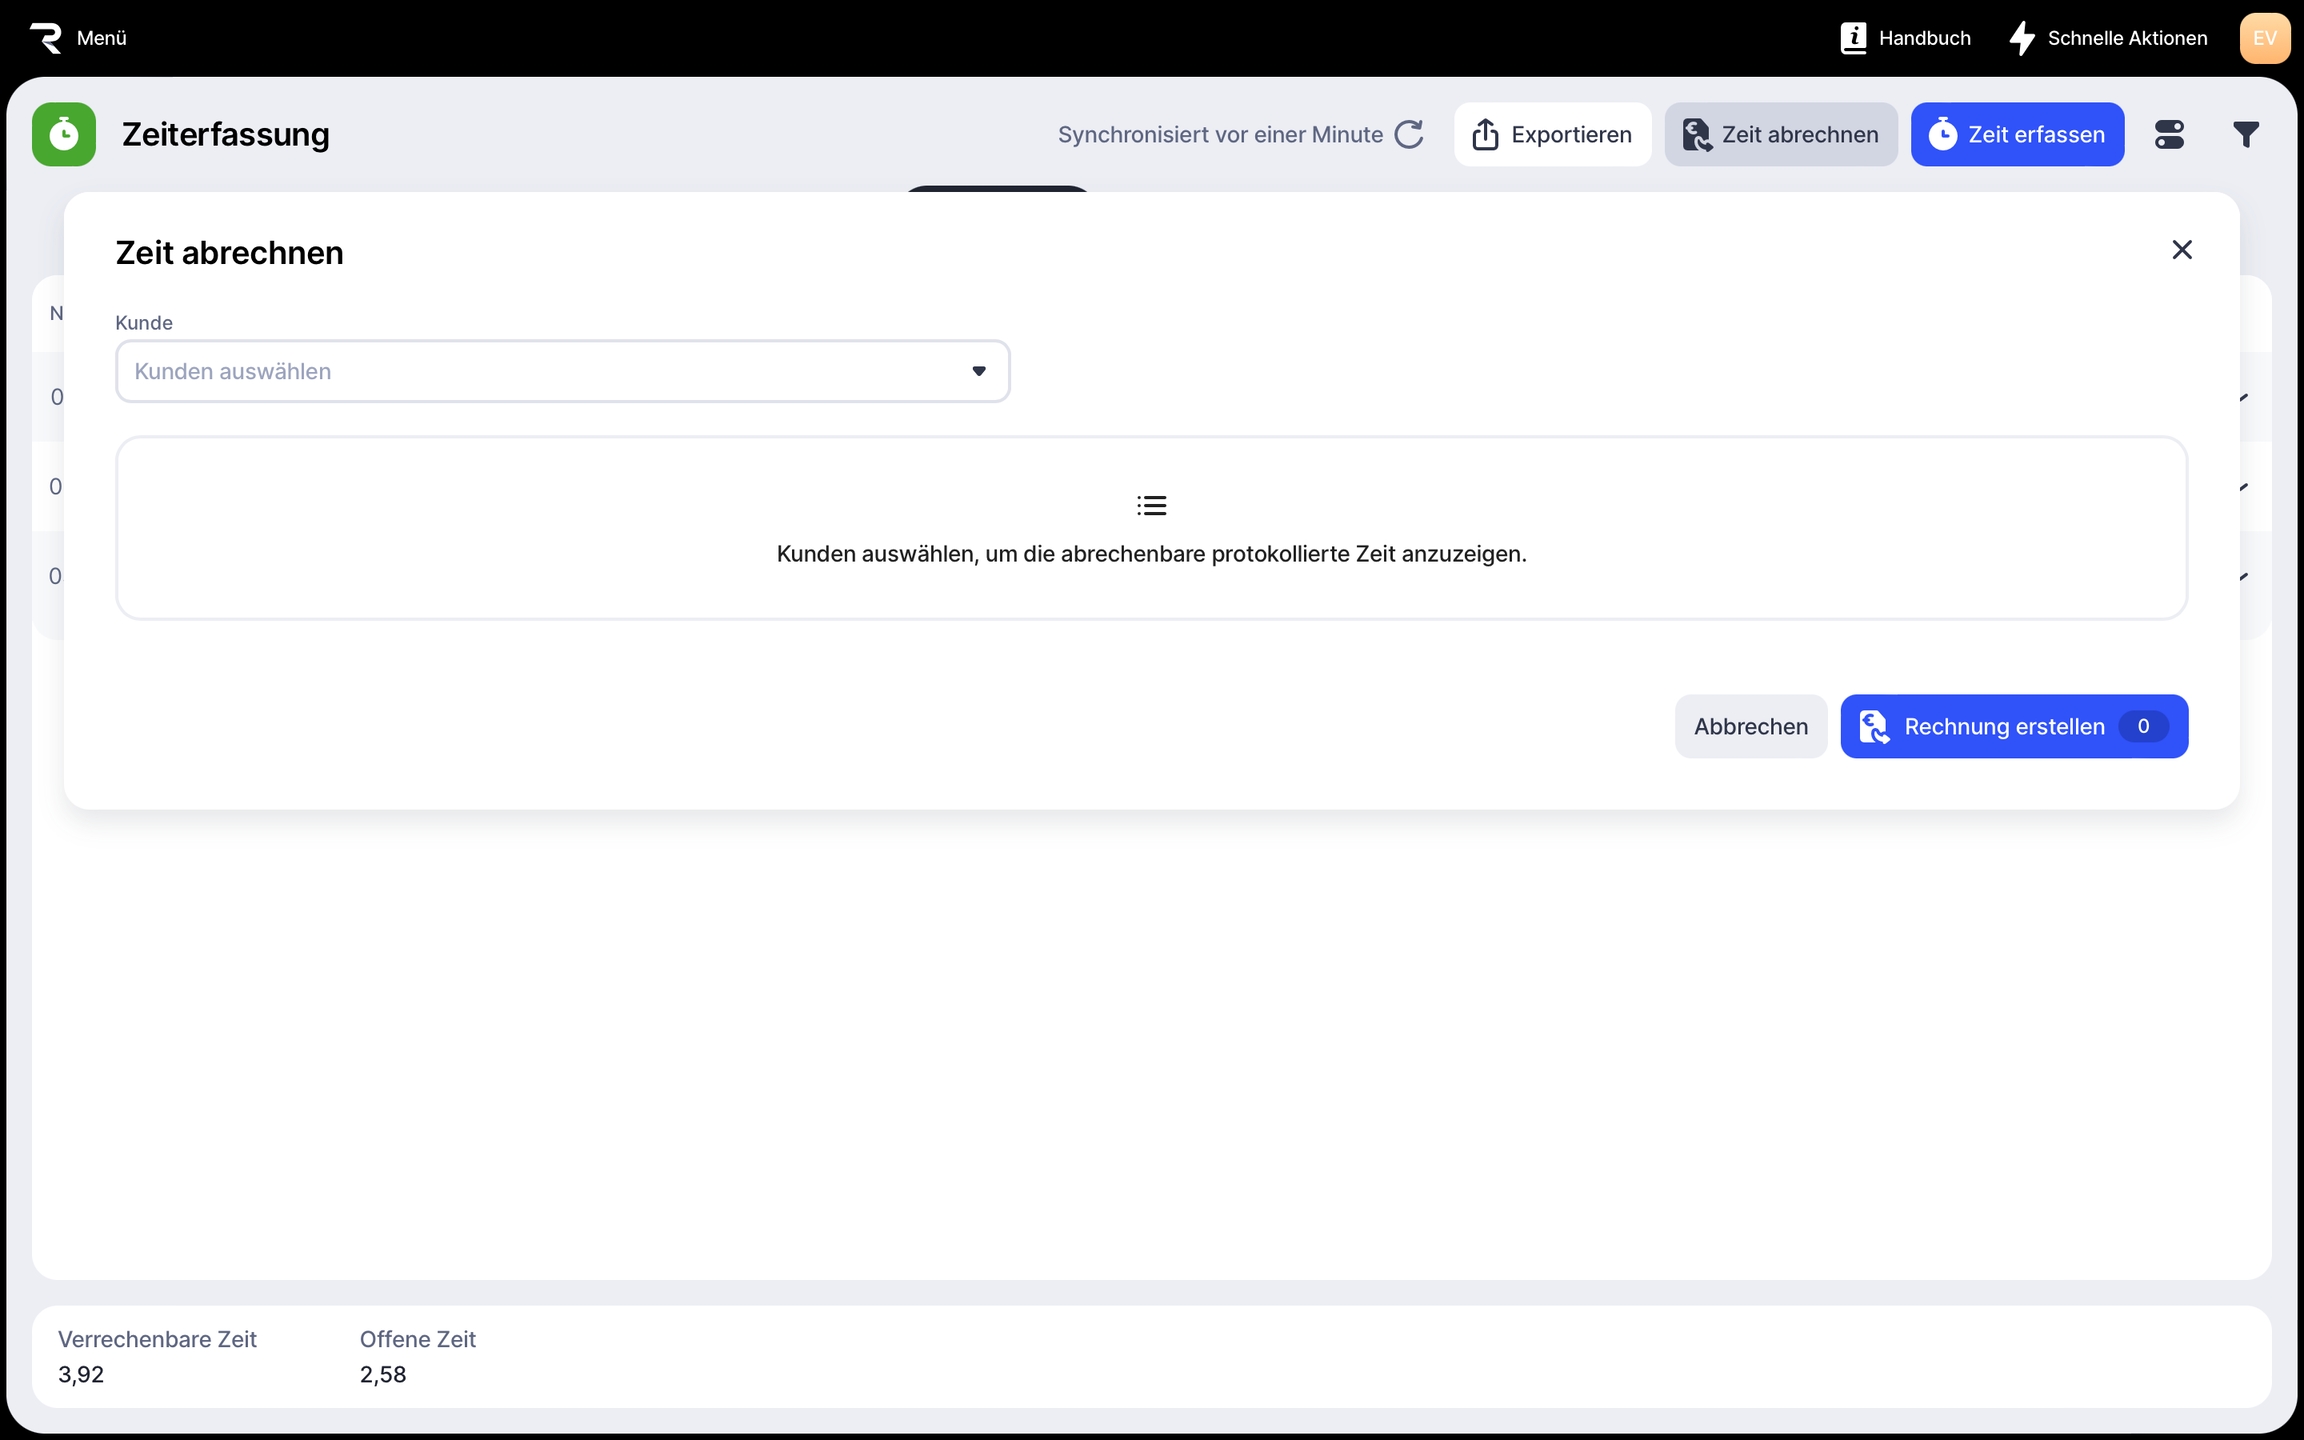2304x1440 pixels.
Task: Open the Handbuch manual
Action: coord(1906,38)
